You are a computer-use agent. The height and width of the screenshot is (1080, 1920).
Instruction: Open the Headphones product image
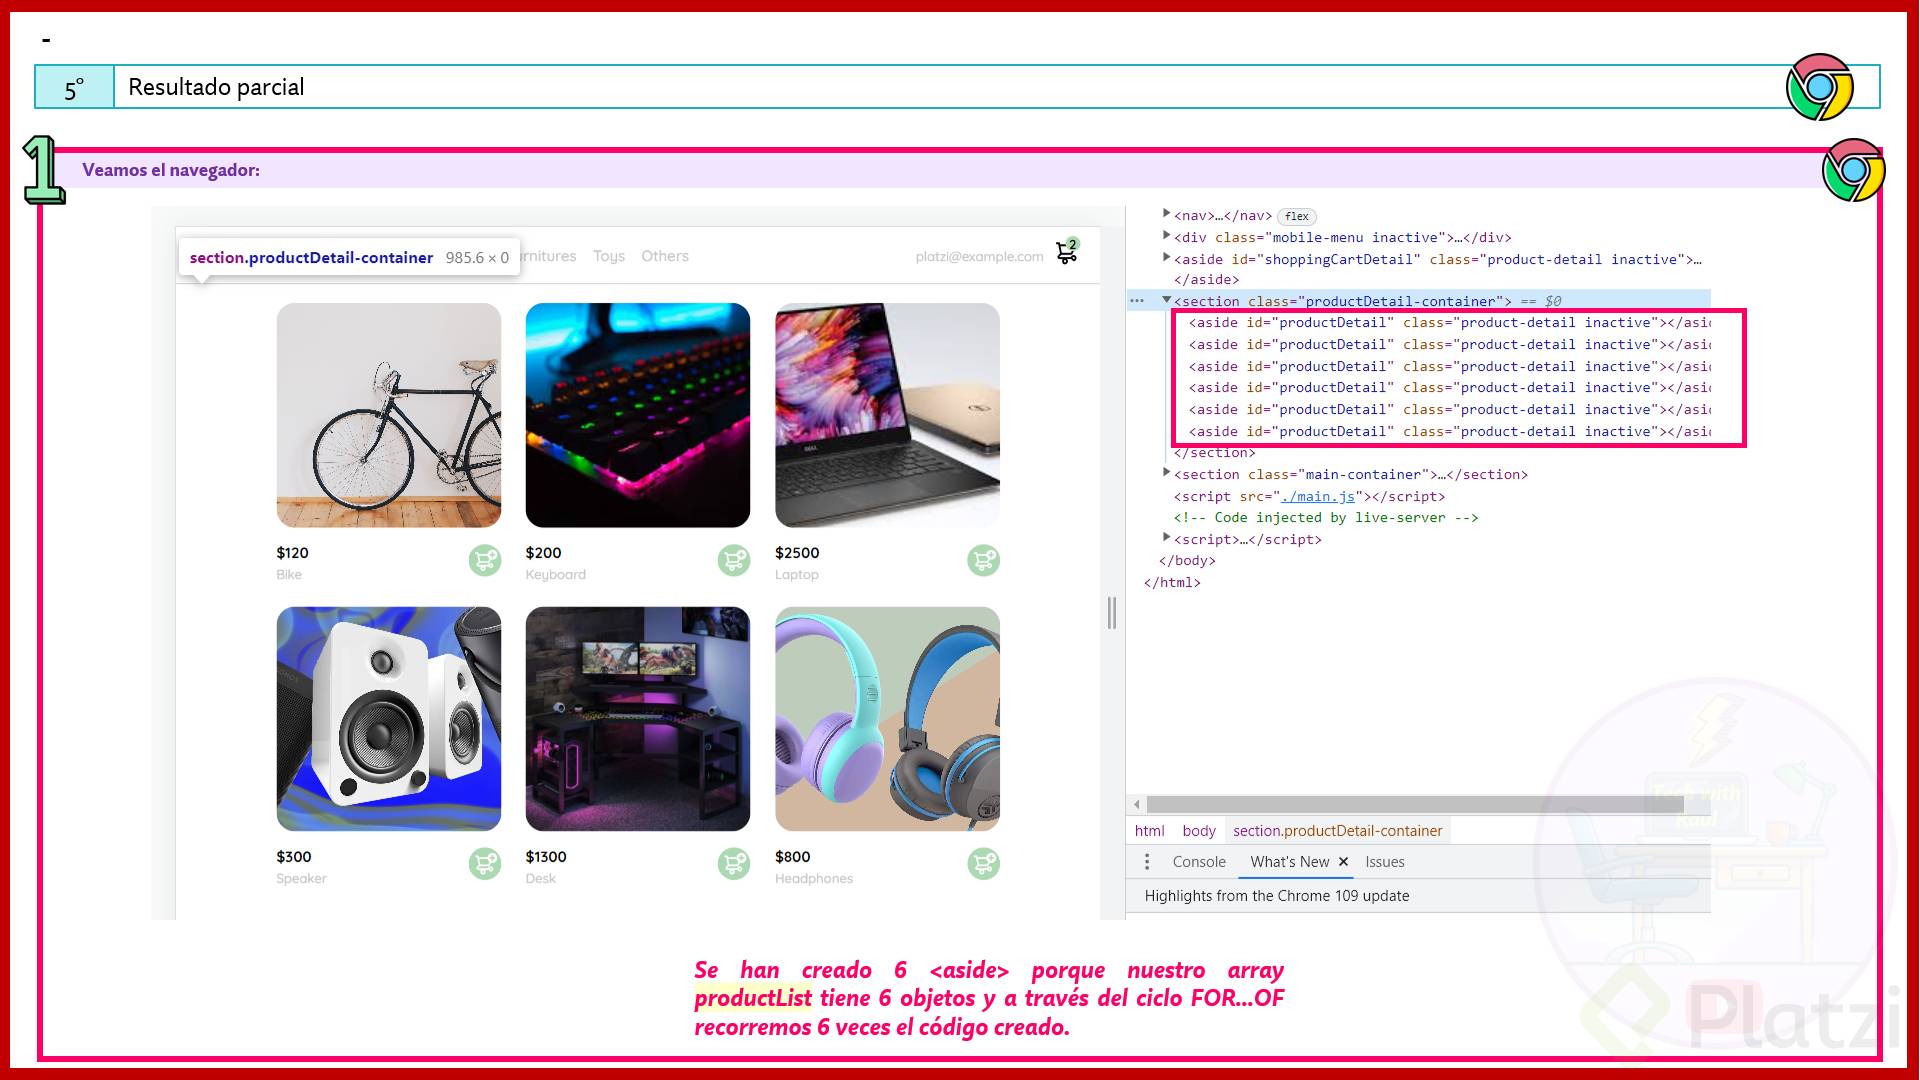[887, 719]
